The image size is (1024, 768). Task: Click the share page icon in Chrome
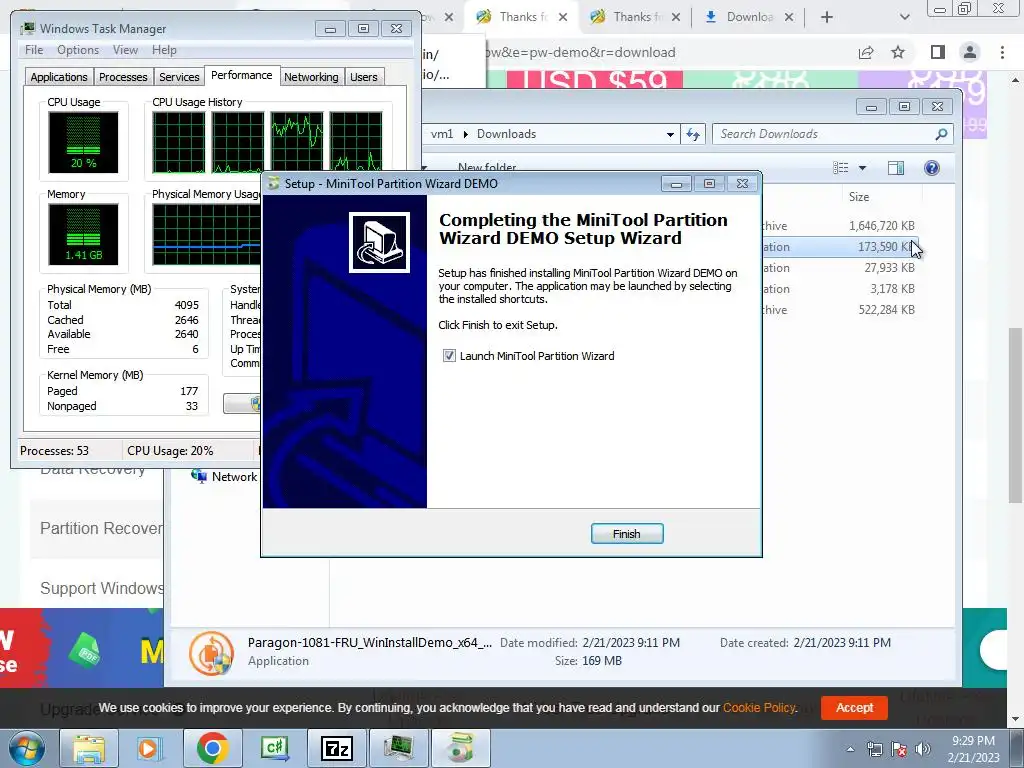point(866,52)
